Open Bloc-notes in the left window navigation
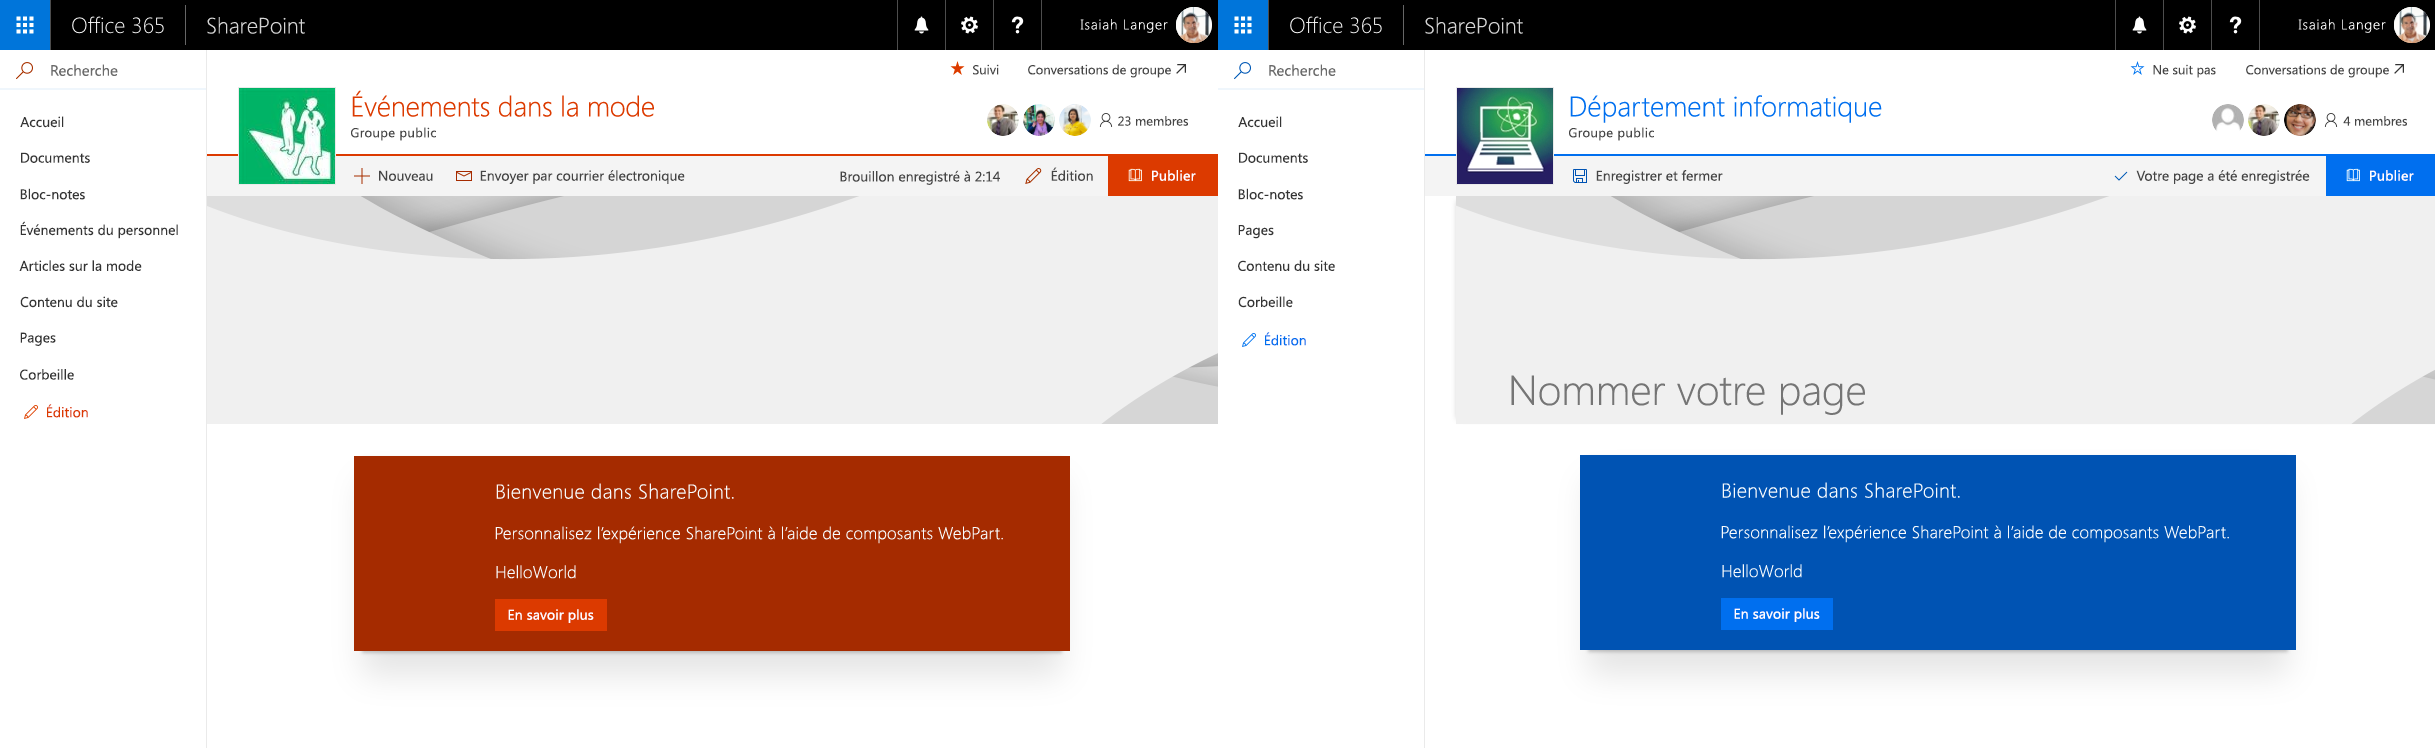2435x748 pixels. pyautogui.click(x=53, y=194)
